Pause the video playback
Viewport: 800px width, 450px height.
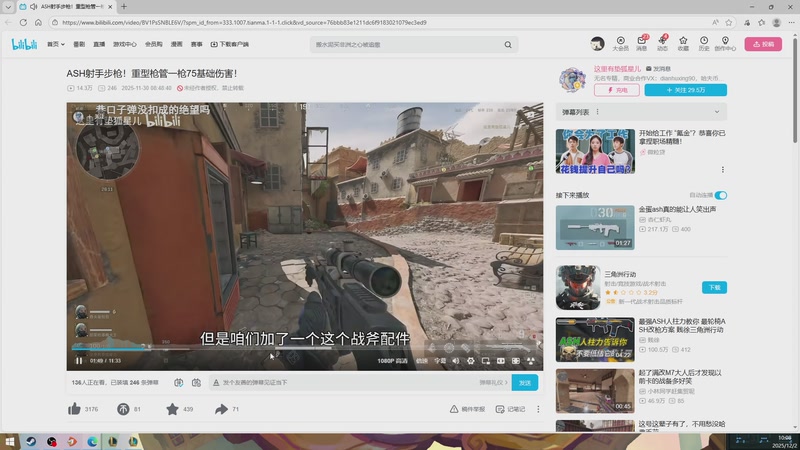coord(79,361)
